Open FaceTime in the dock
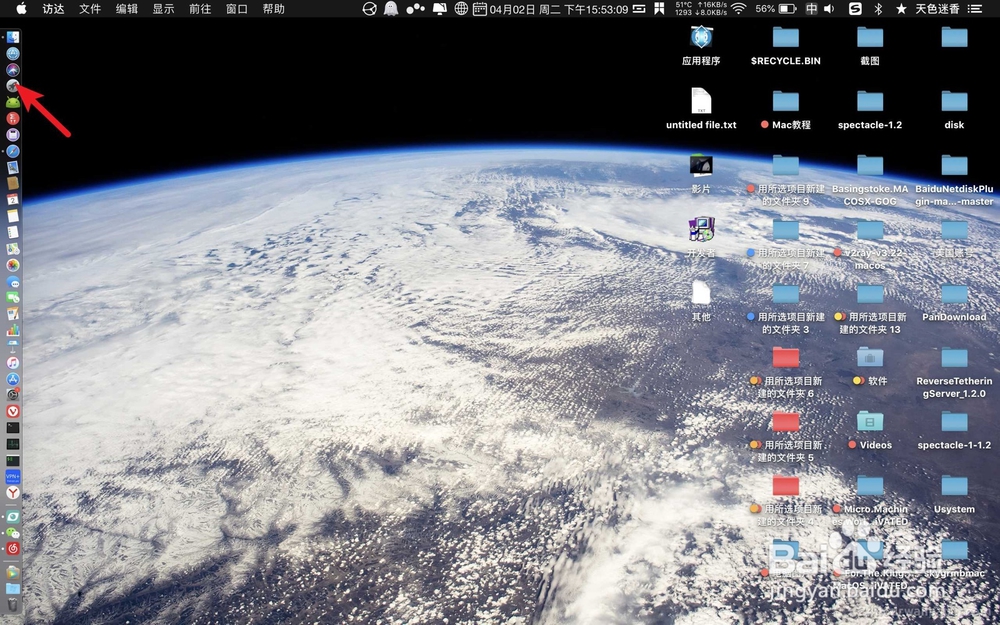Image resolution: width=1000 pixels, height=625 pixels. point(13,297)
